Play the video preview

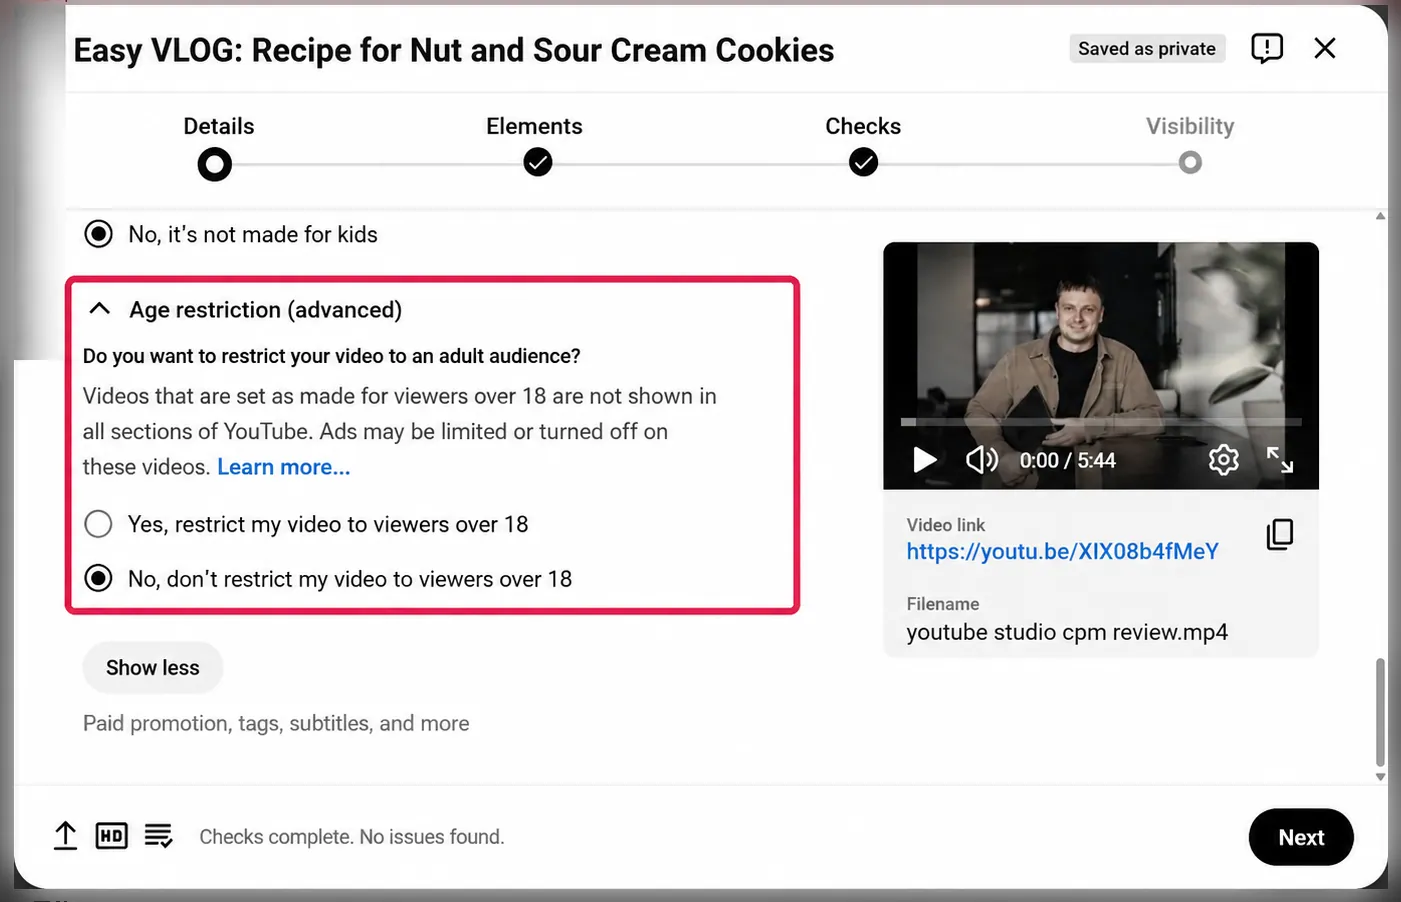[x=925, y=460]
